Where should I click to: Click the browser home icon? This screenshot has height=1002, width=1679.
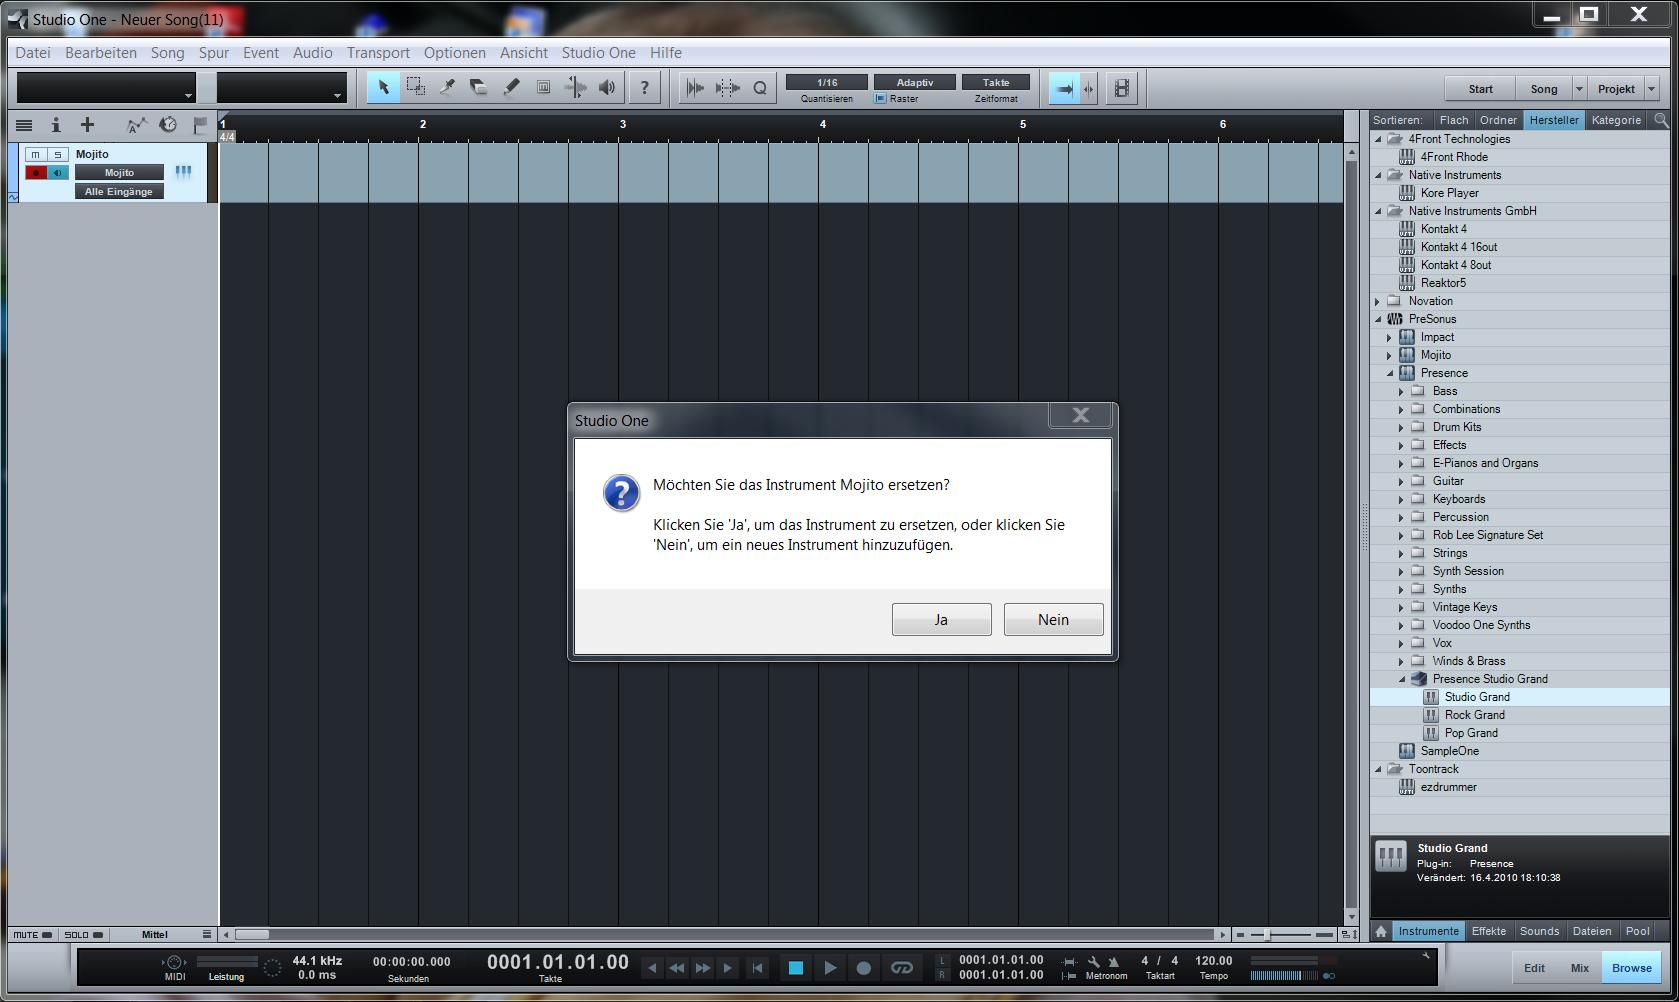pos(1381,931)
